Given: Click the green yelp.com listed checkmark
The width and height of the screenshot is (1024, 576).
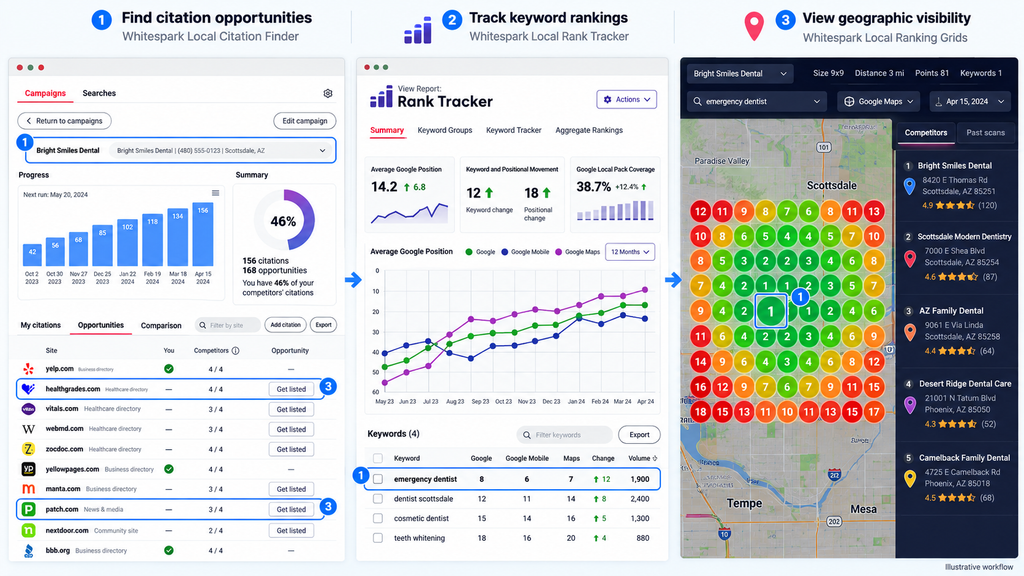Looking at the screenshot, I should [168, 369].
